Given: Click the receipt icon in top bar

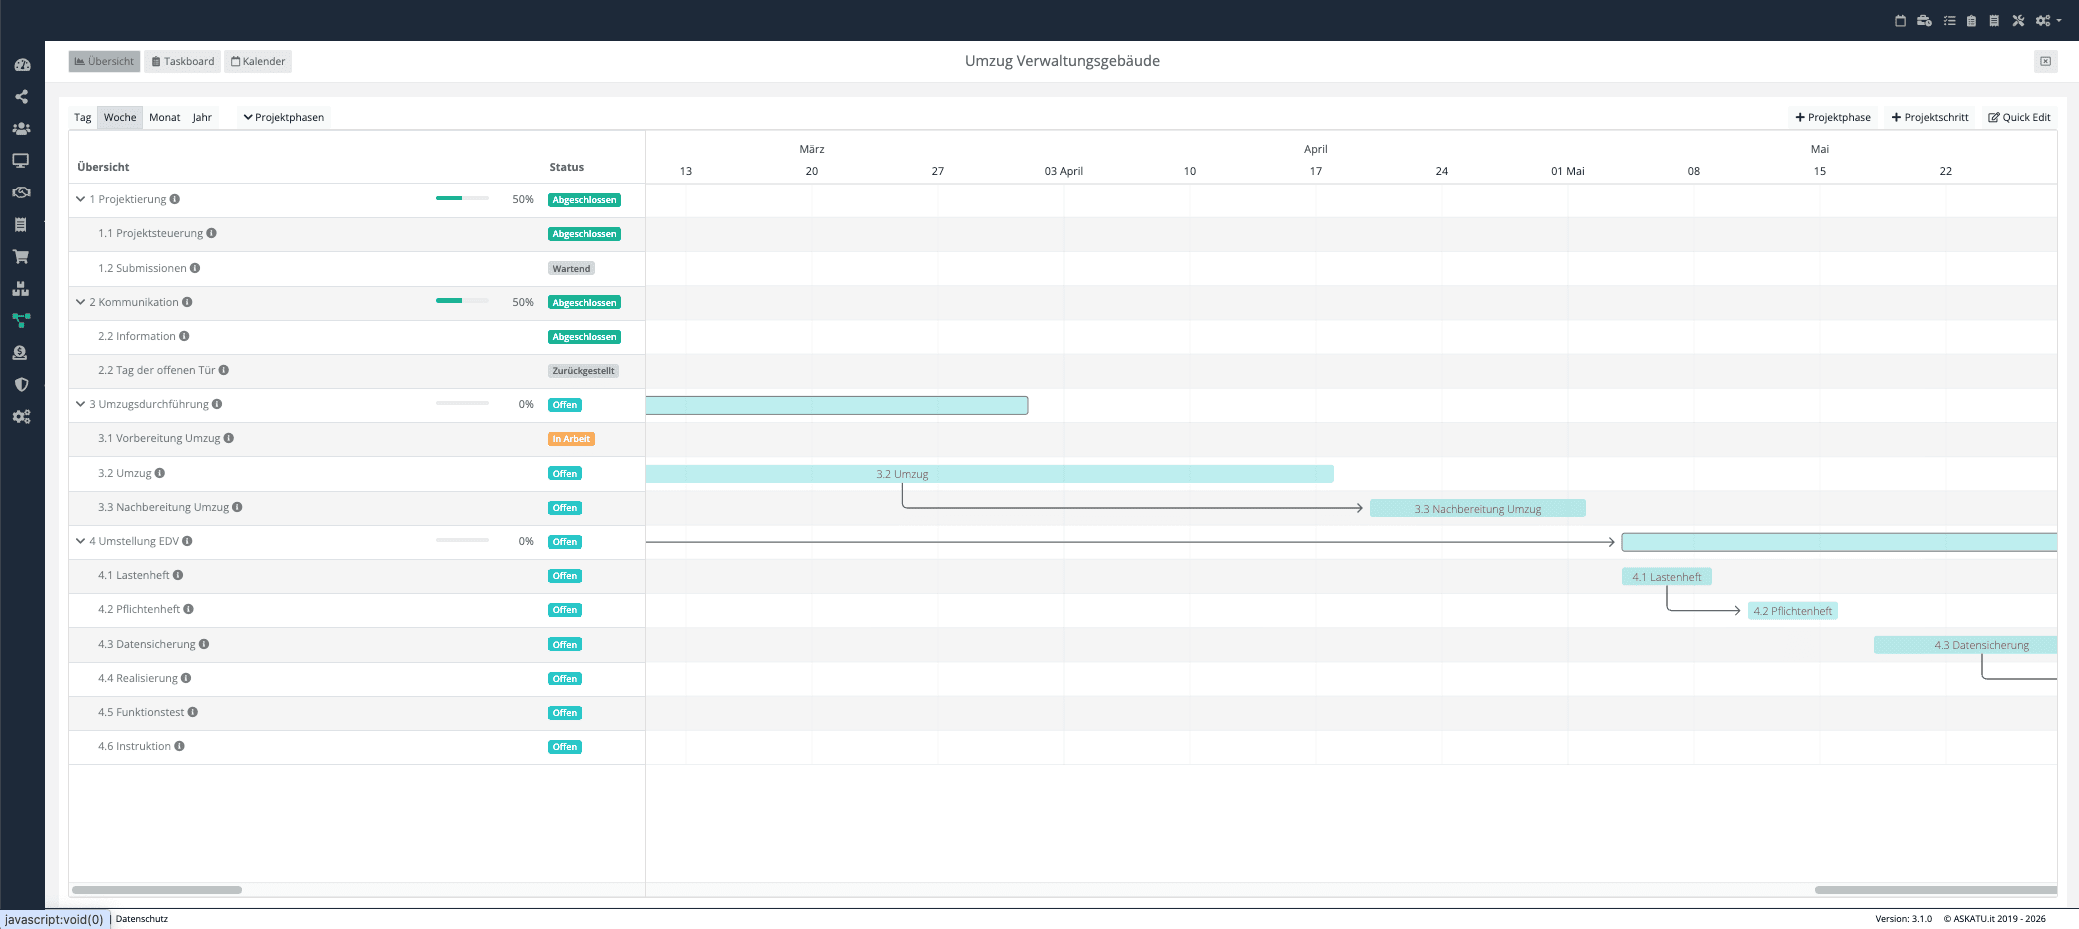Looking at the screenshot, I should (x=1994, y=20).
